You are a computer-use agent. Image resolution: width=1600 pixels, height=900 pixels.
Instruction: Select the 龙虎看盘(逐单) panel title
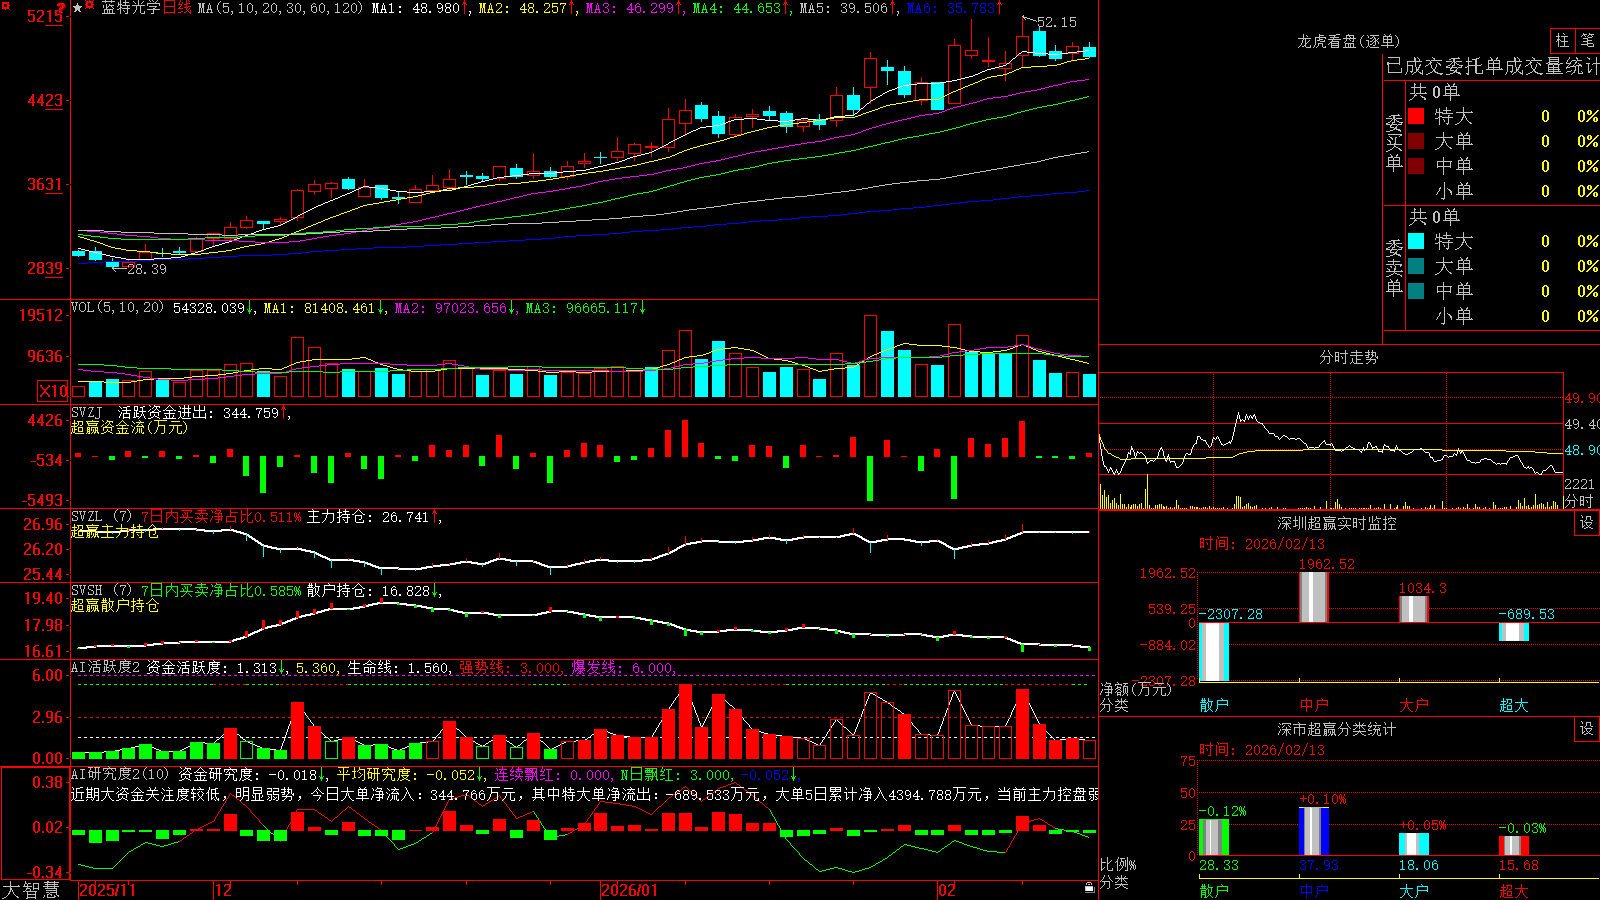[x=1348, y=41]
